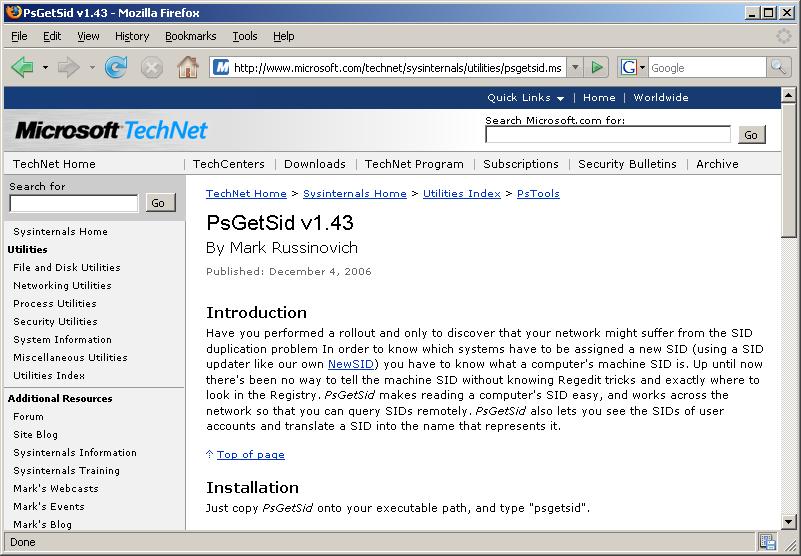
Task: Open System Information sidebar link
Action: click(x=62, y=340)
